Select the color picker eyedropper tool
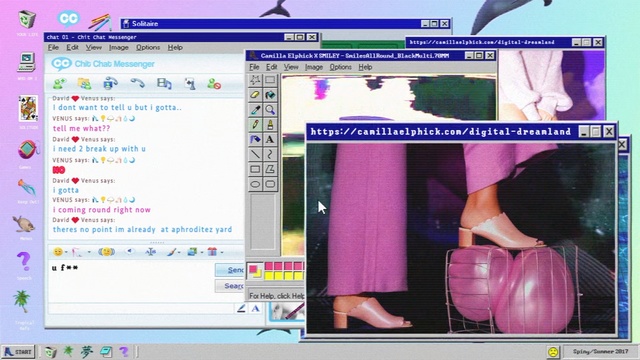The height and width of the screenshot is (360, 640). point(255,110)
